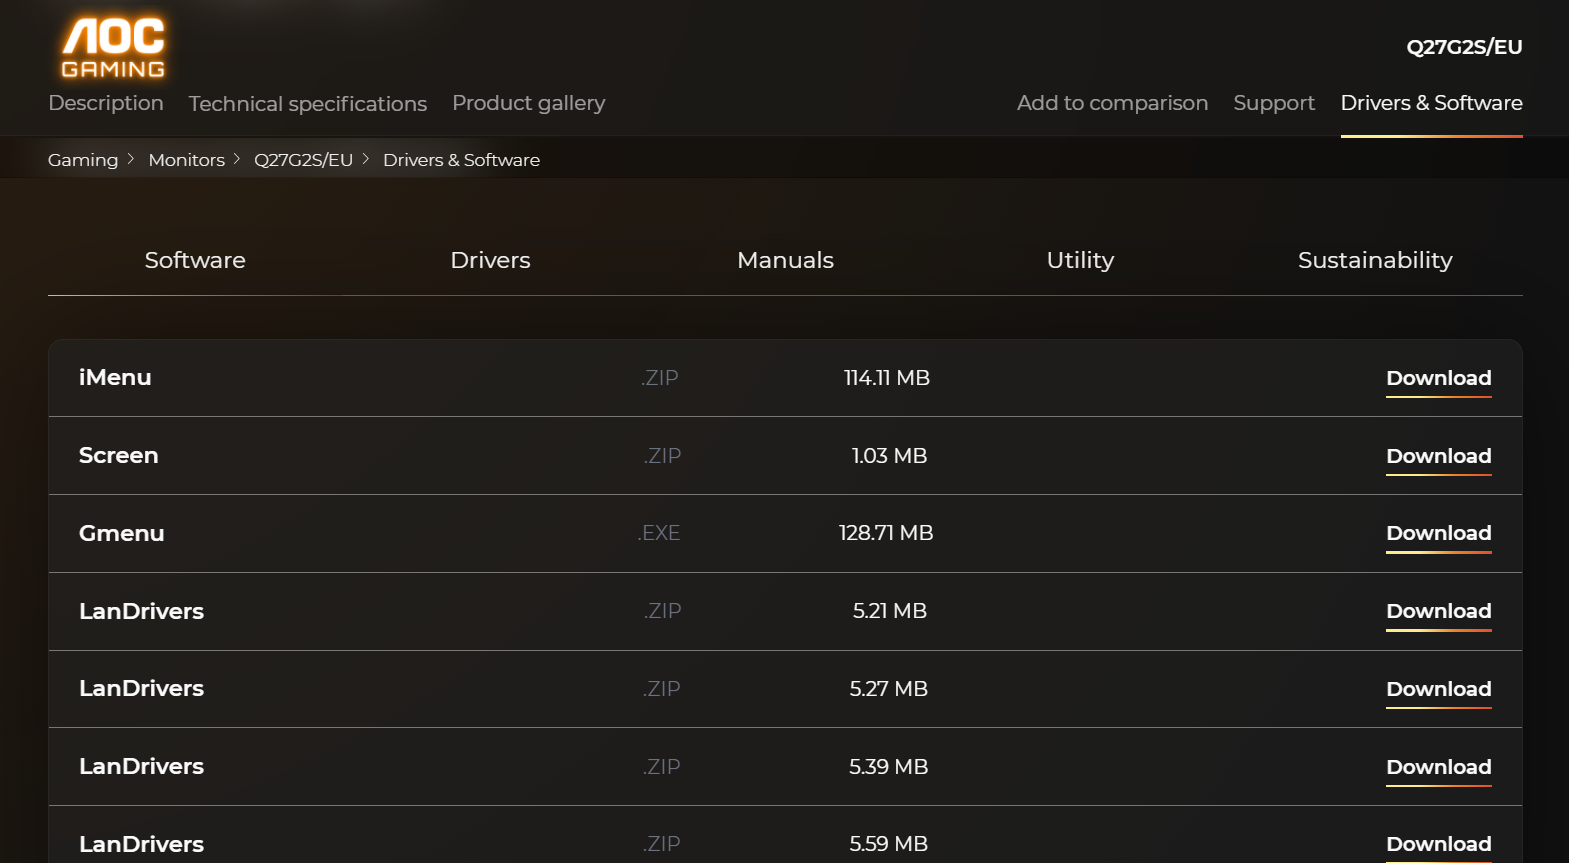The image size is (1569, 863).
Task: Click Gaming in the breadcrumb
Action: [83, 160]
